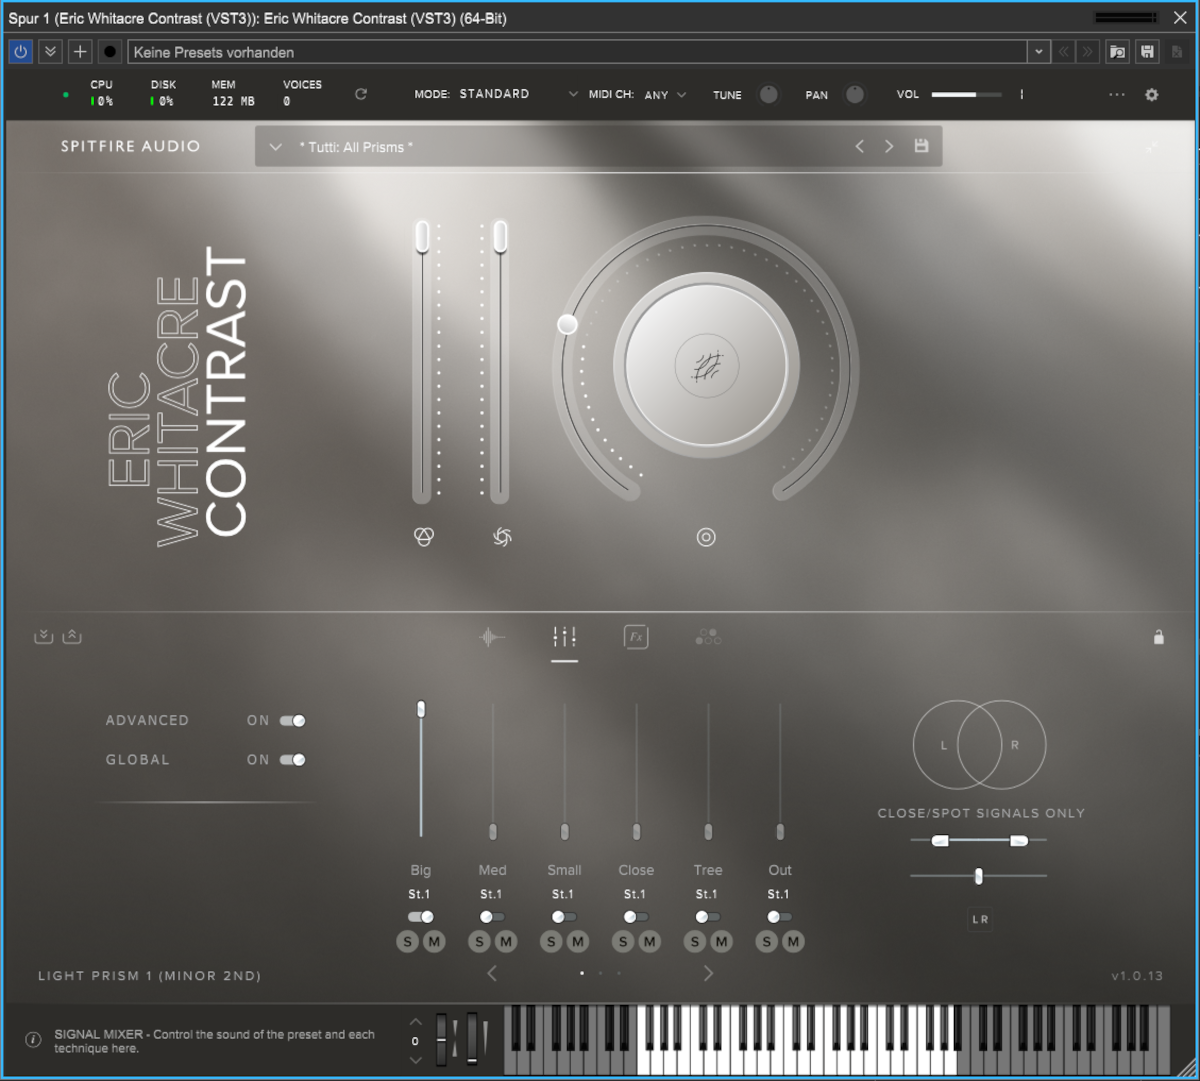
Task: Click the TUNE knob
Action: [768, 94]
